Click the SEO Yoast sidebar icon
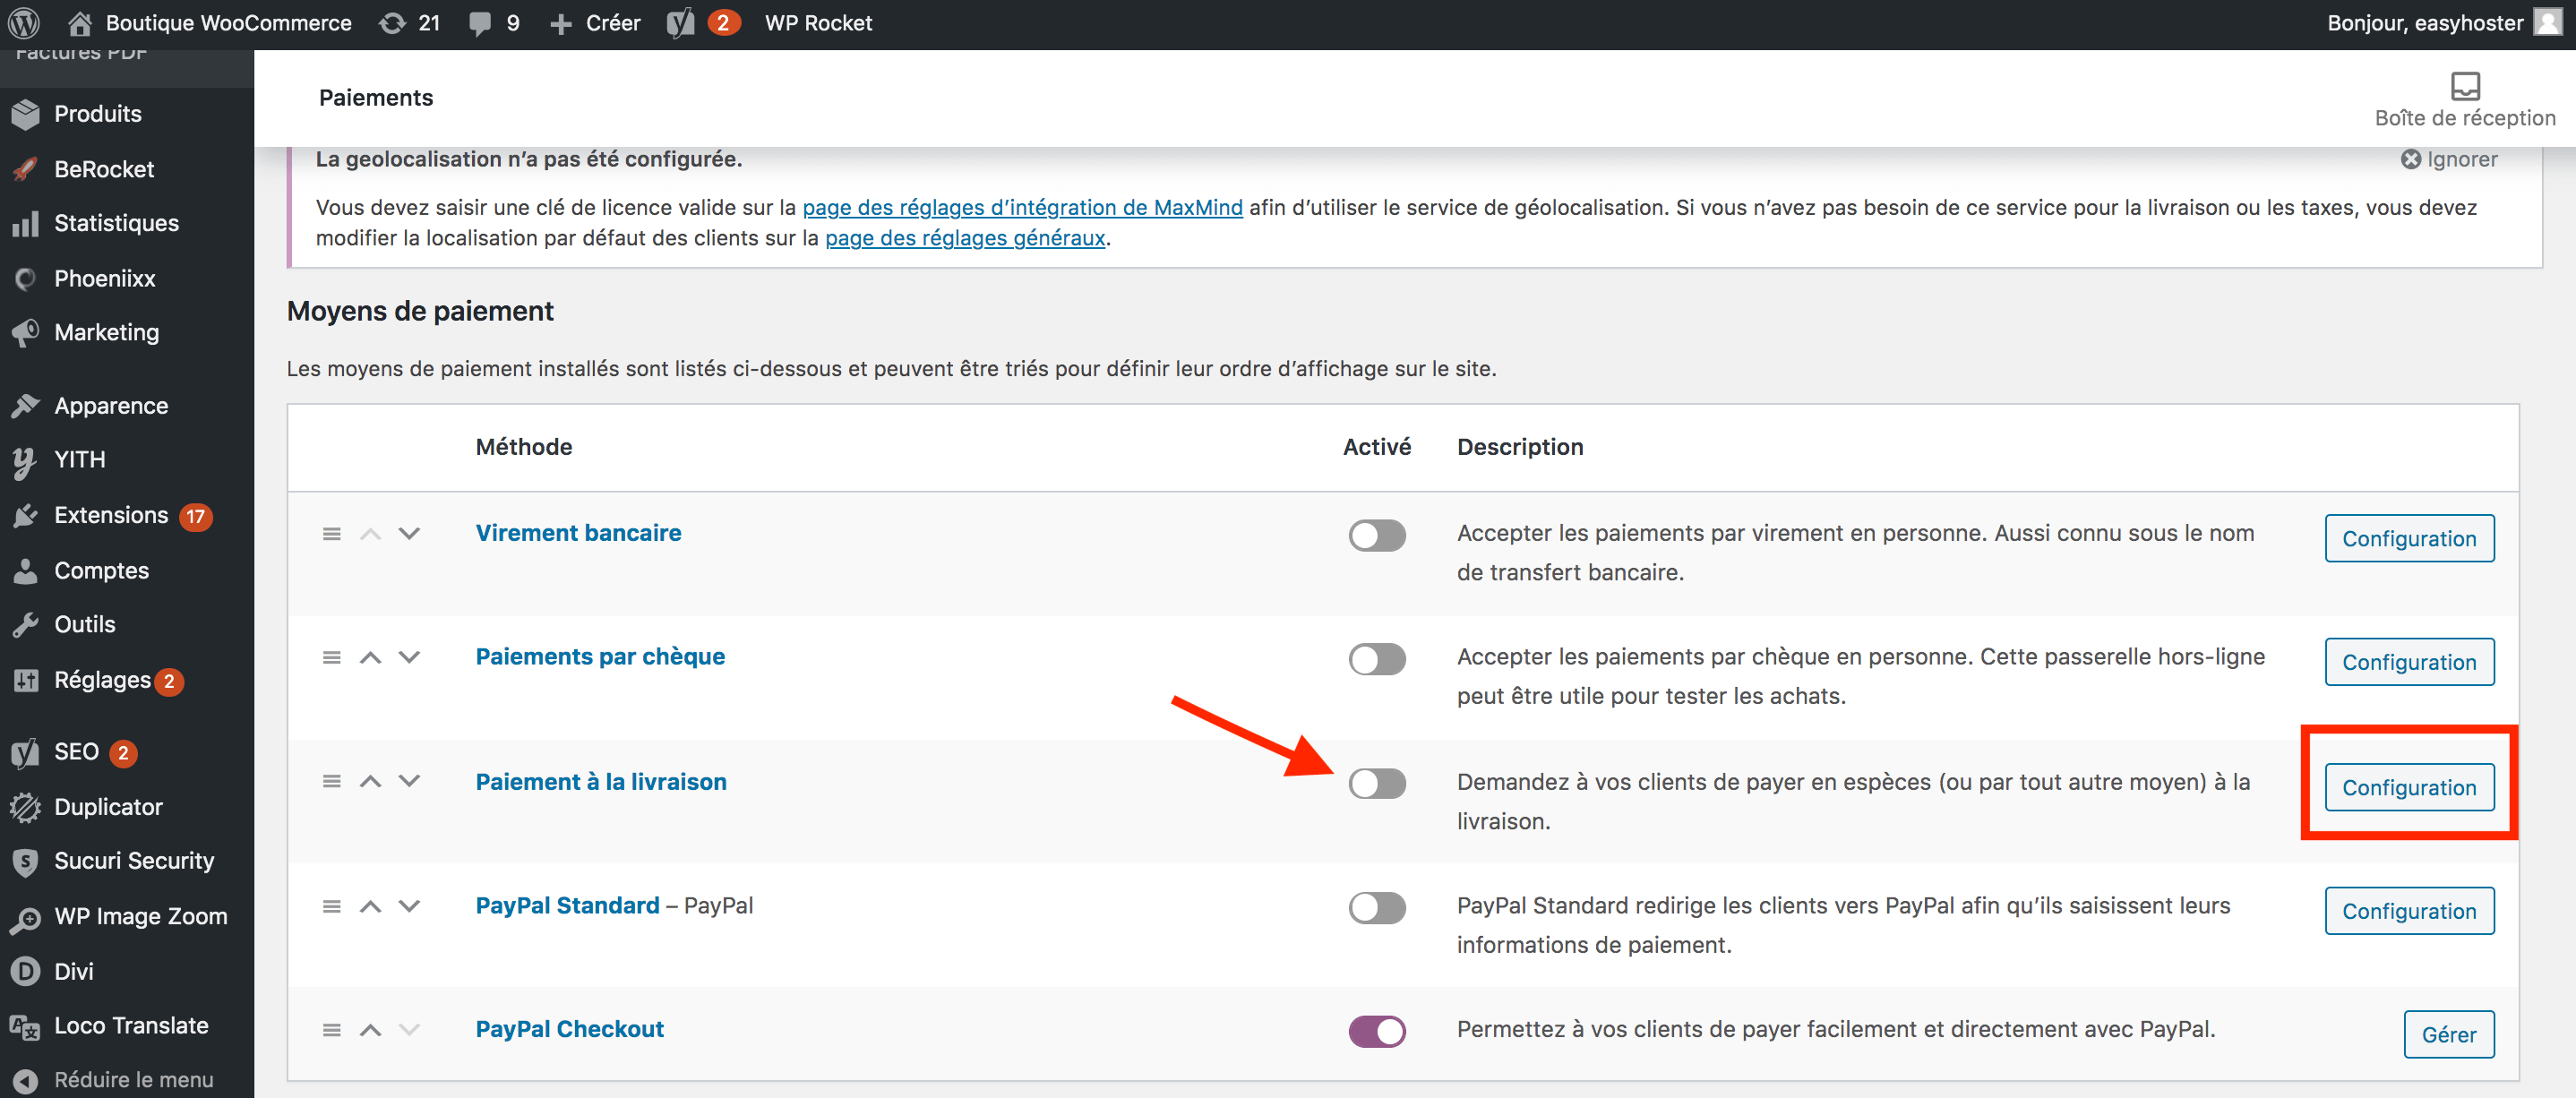 (x=26, y=752)
